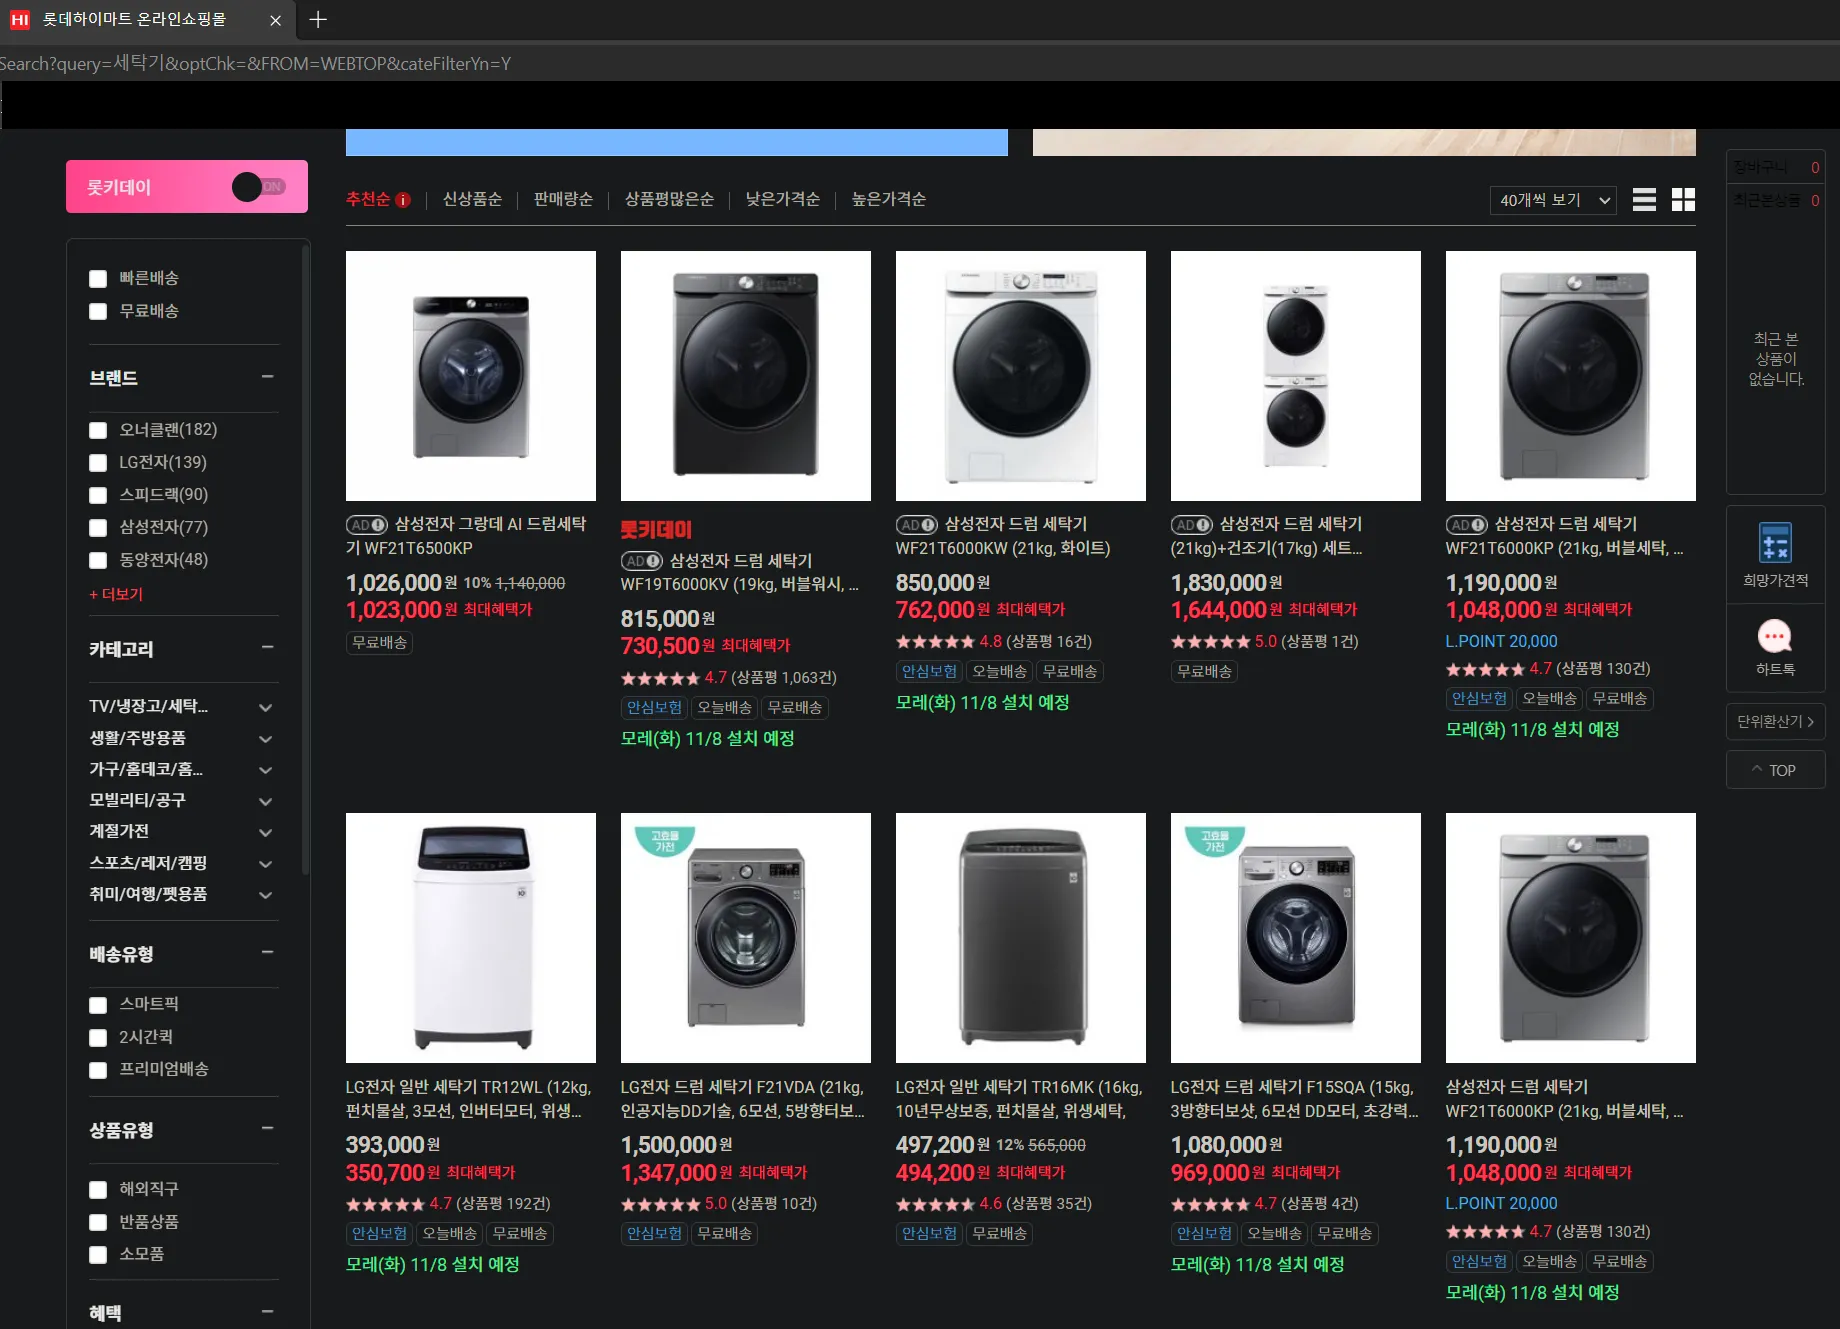The image size is (1840, 1329).
Task: Switch to grid view layout icon
Action: point(1683,200)
